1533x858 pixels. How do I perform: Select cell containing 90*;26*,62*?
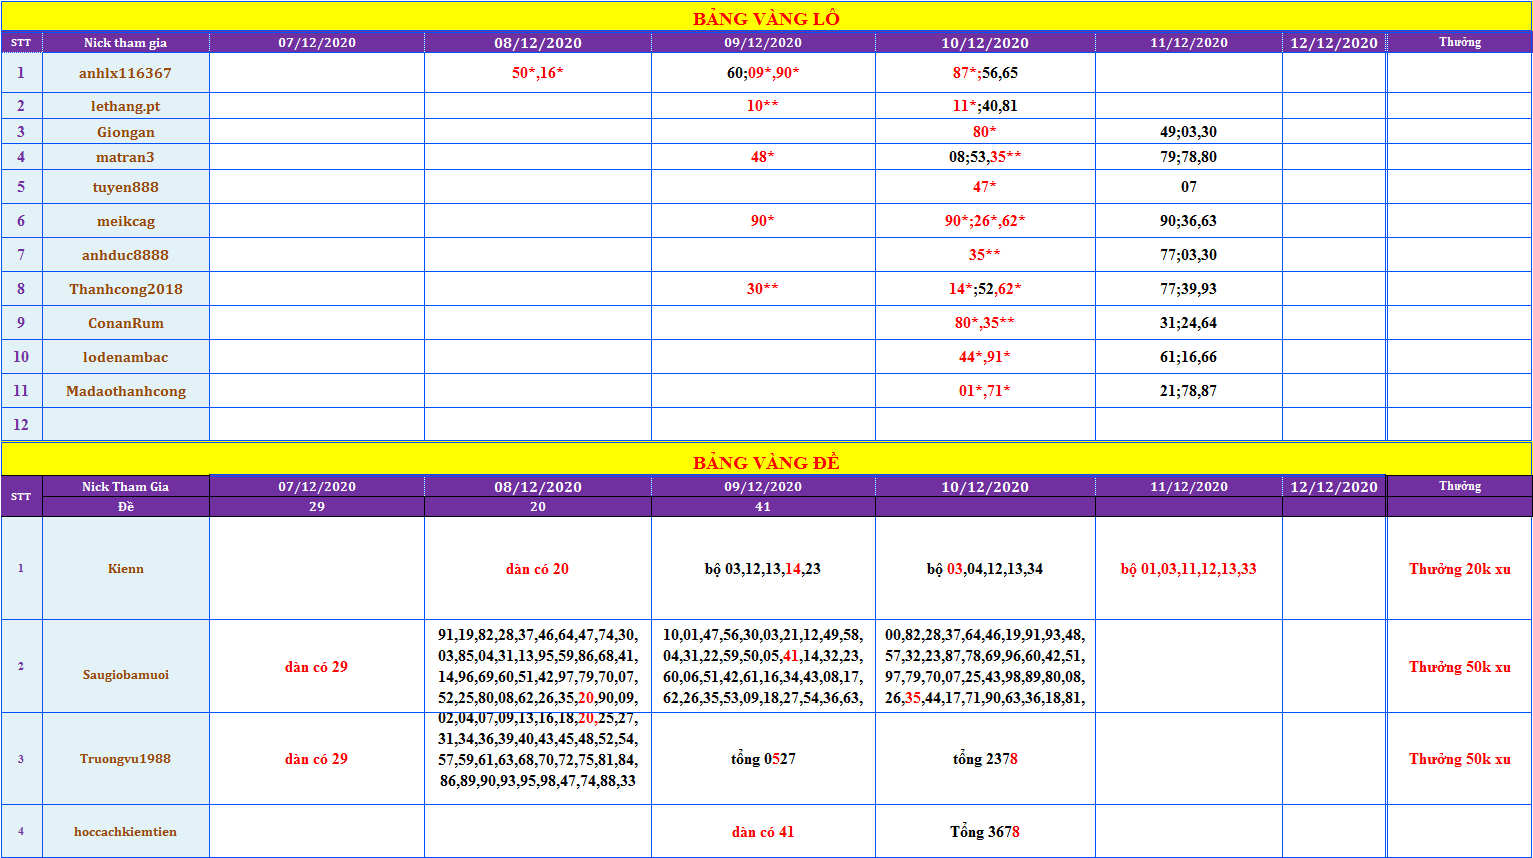tap(985, 220)
